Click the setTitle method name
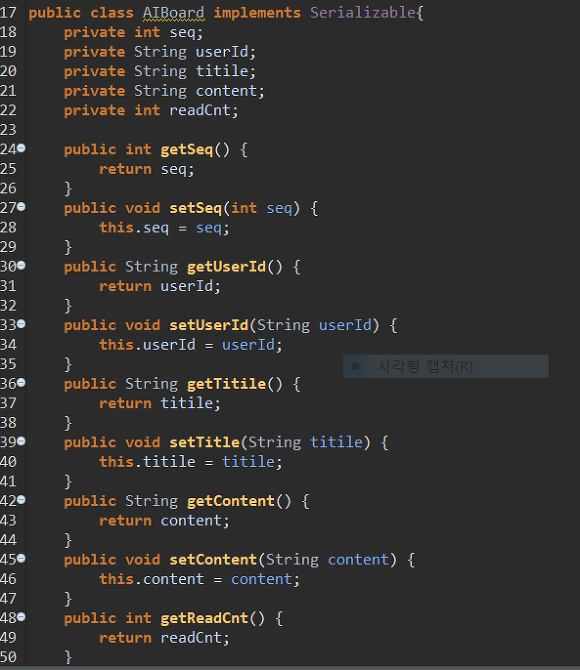Screen dimensions: 580x670 pyautogui.click(x=205, y=442)
